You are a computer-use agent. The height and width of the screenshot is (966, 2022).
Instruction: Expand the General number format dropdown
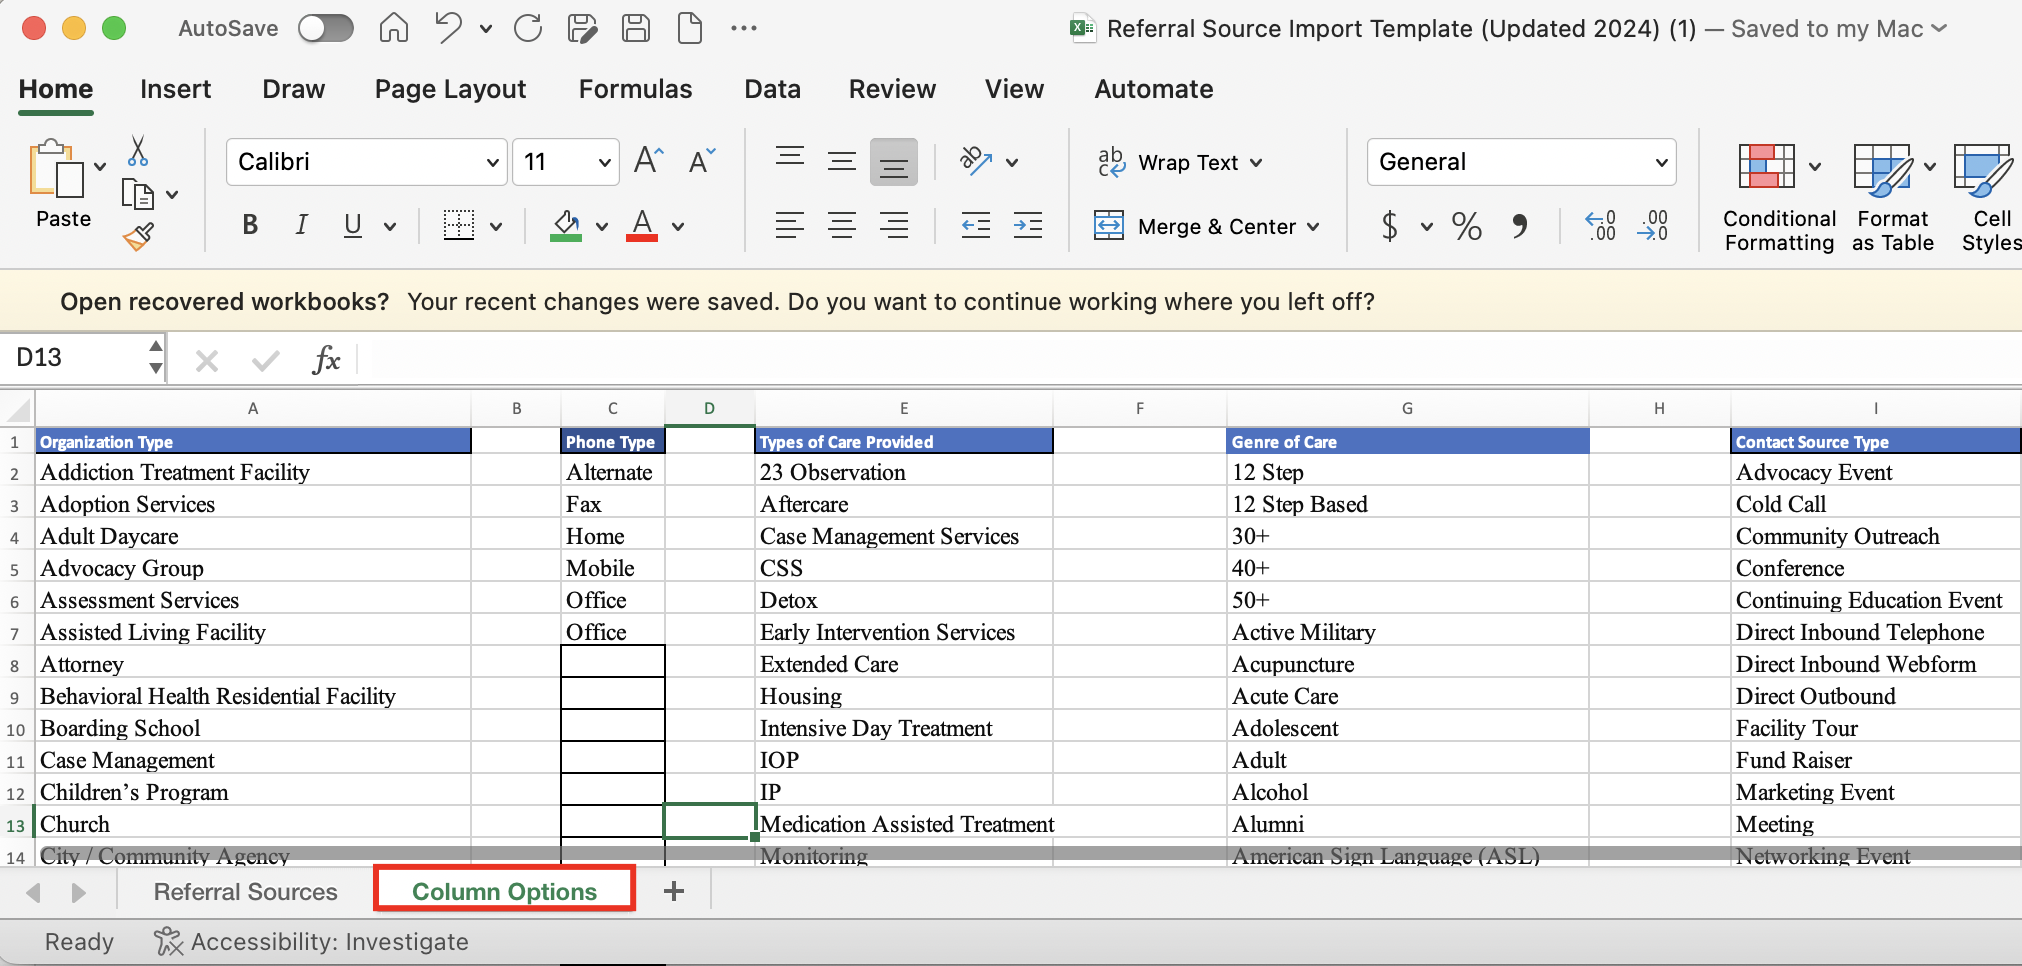(x=1660, y=162)
